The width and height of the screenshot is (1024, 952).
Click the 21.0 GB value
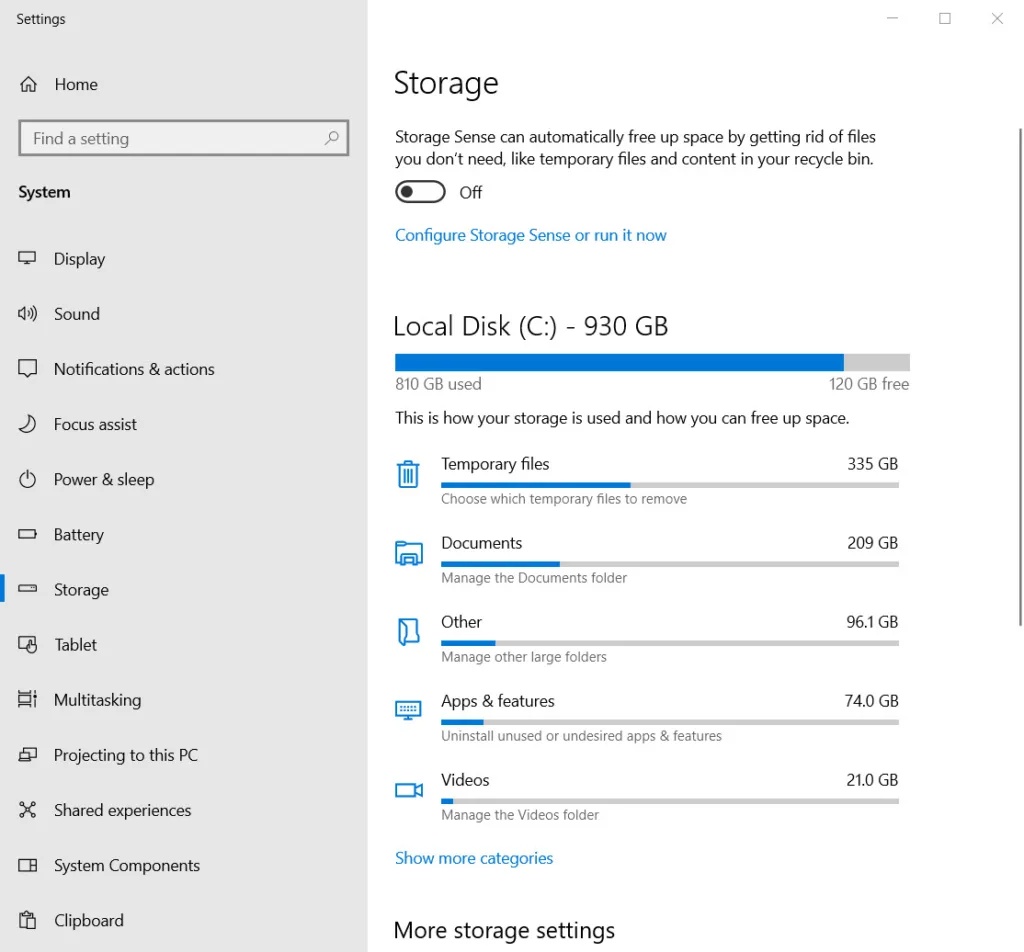point(872,780)
